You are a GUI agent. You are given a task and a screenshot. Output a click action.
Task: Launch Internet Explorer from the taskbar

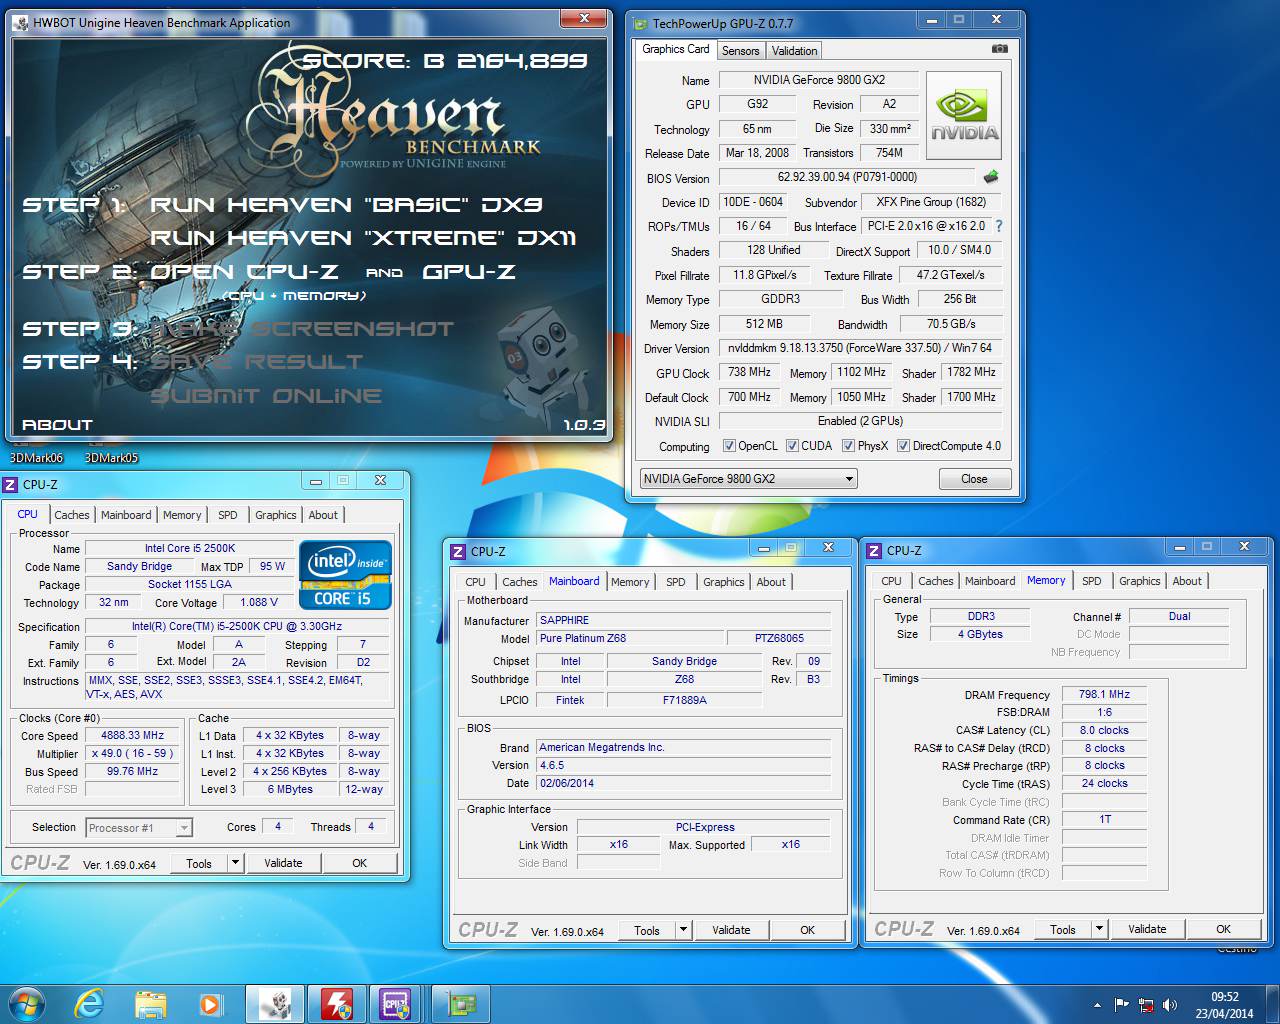coord(90,1004)
